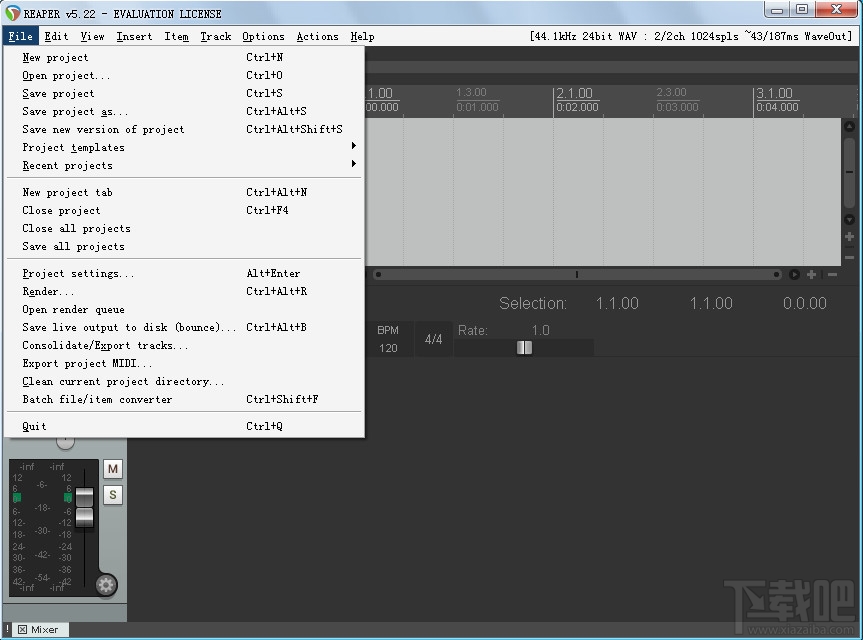Choose Save project as... entry
The height and width of the screenshot is (640, 863).
pos(184,111)
